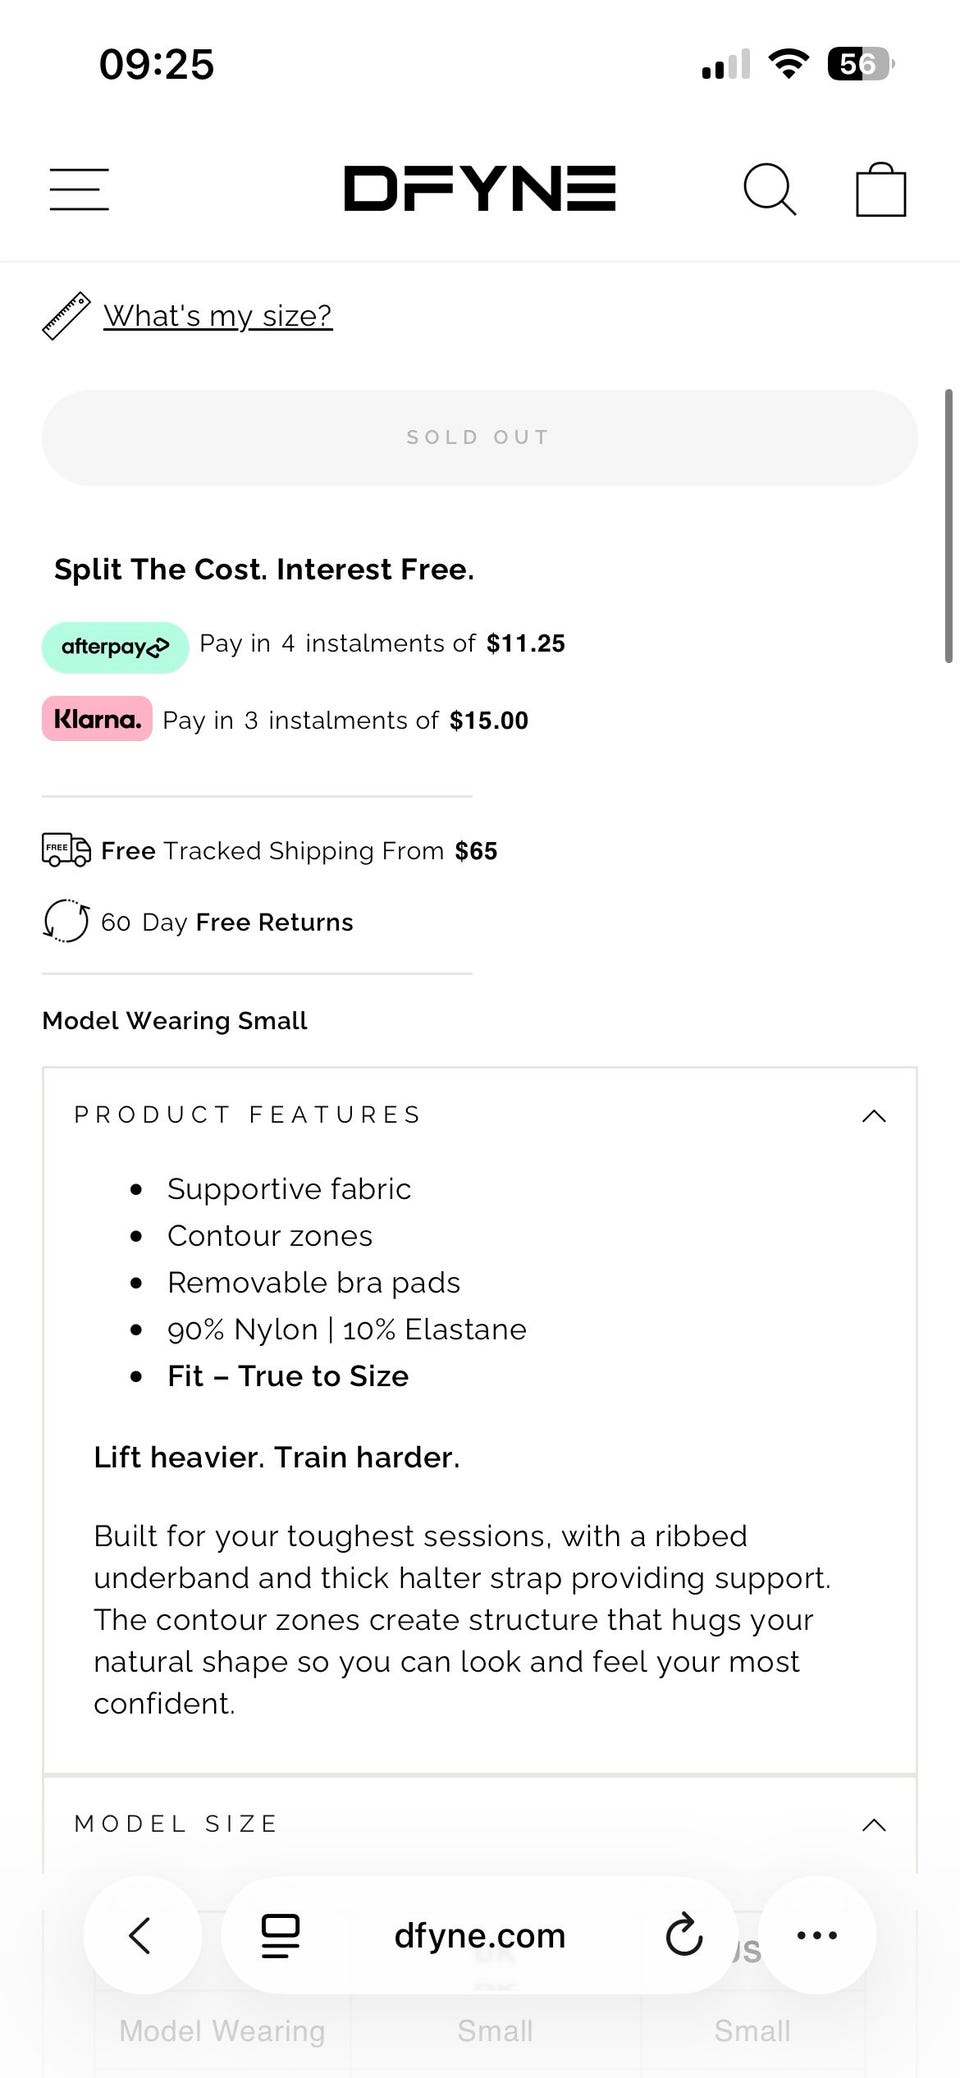This screenshot has width=960, height=2078.
Task: Tap the Sold Out button
Action: [x=479, y=437]
